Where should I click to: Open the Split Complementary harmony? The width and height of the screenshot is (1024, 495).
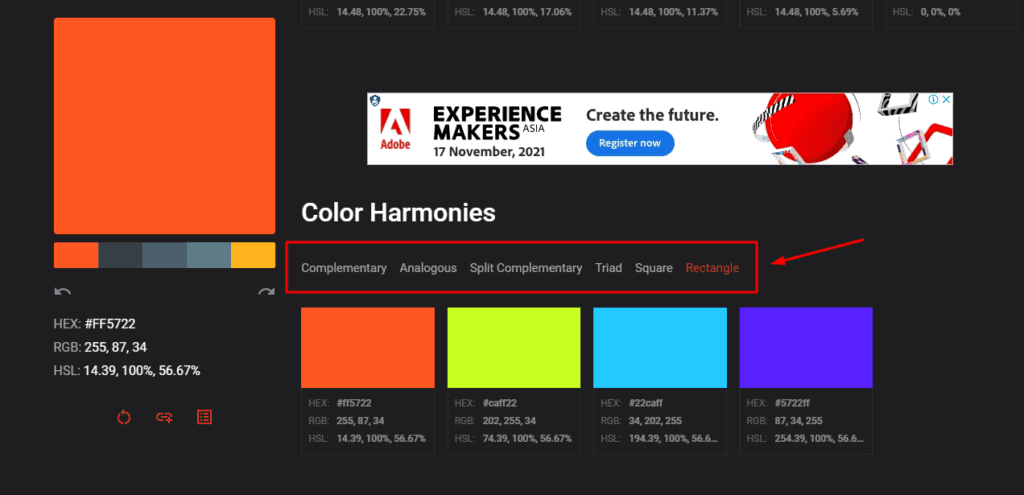click(x=526, y=268)
